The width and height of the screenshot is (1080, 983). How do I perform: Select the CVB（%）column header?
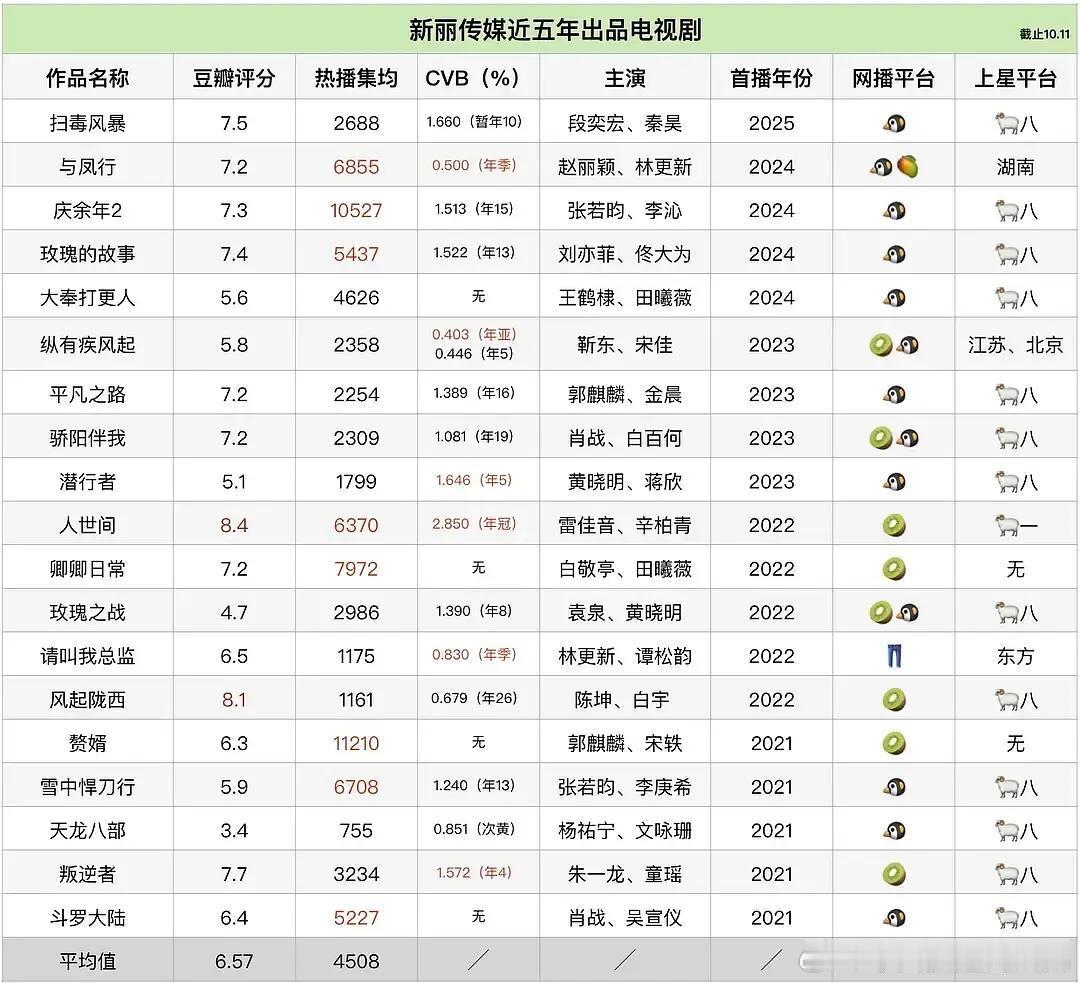click(478, 77)
